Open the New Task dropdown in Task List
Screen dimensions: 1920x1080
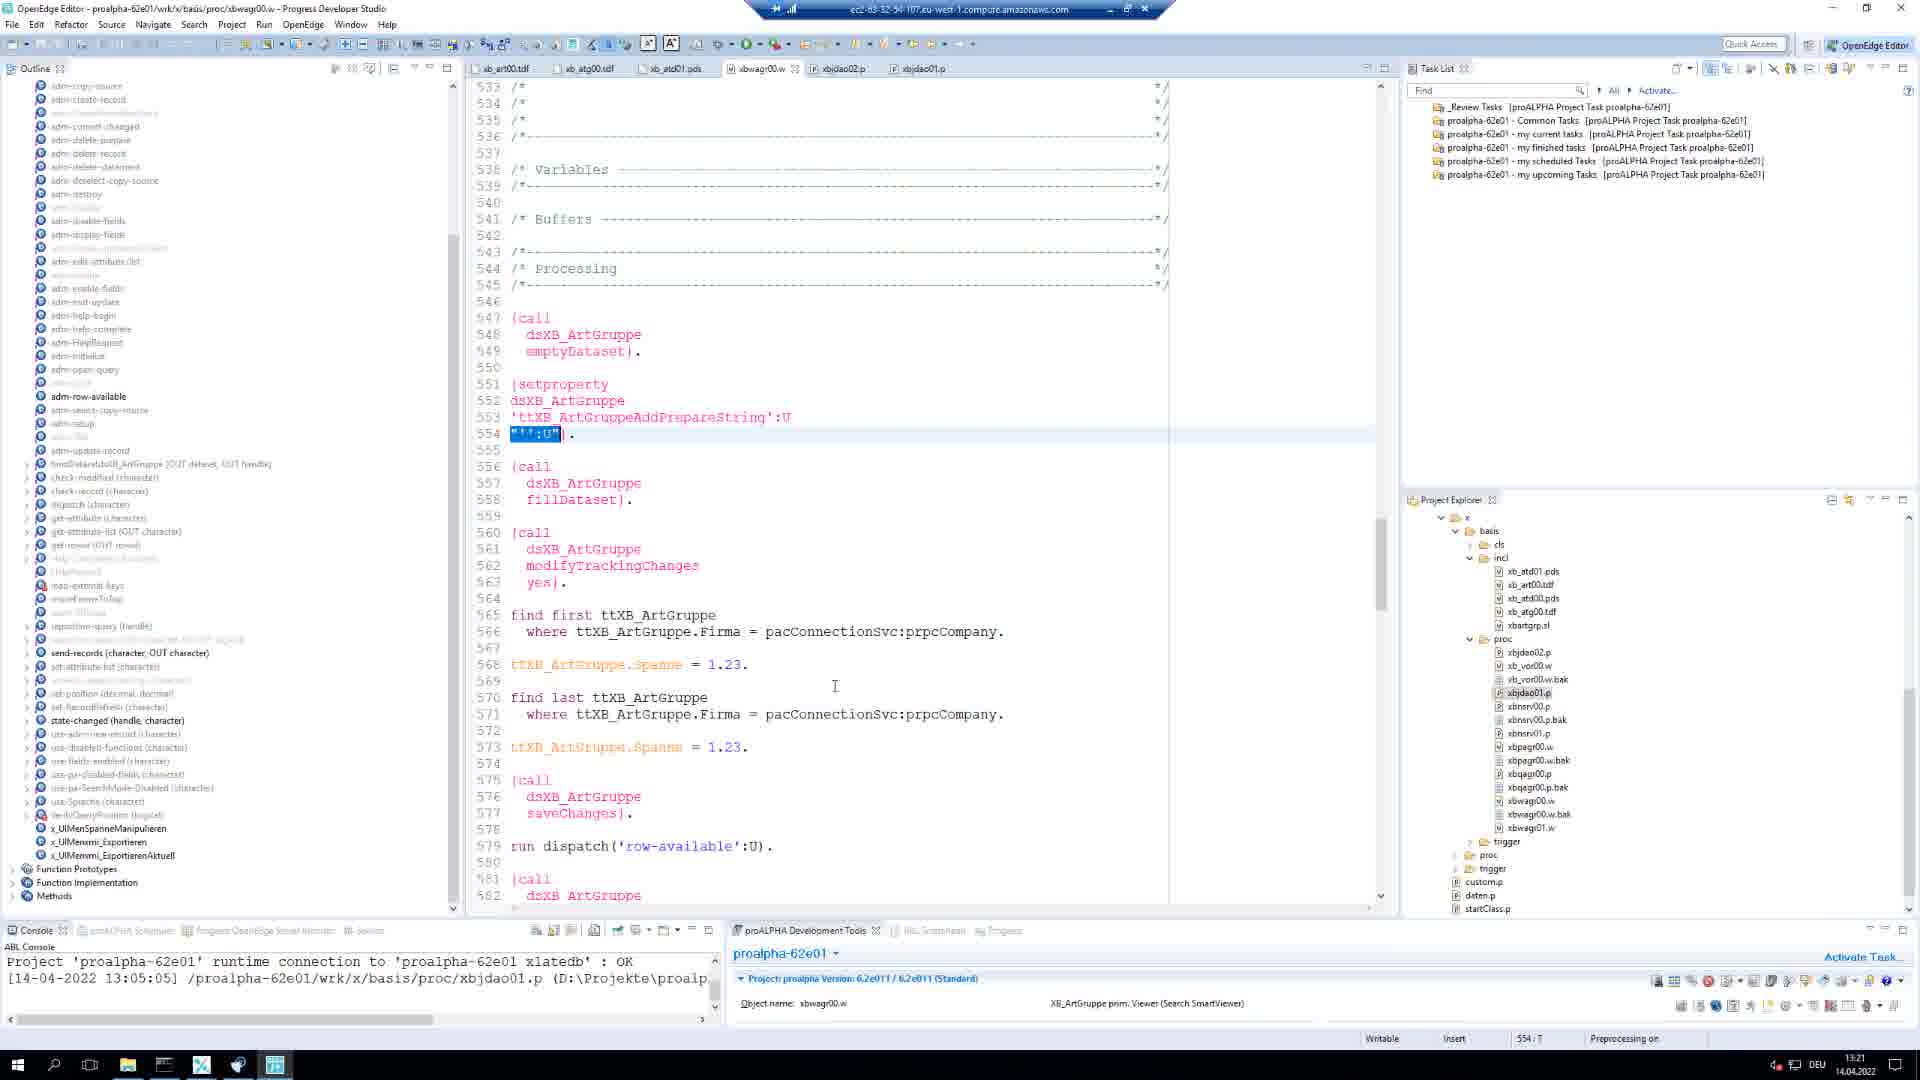[1690, 69]
